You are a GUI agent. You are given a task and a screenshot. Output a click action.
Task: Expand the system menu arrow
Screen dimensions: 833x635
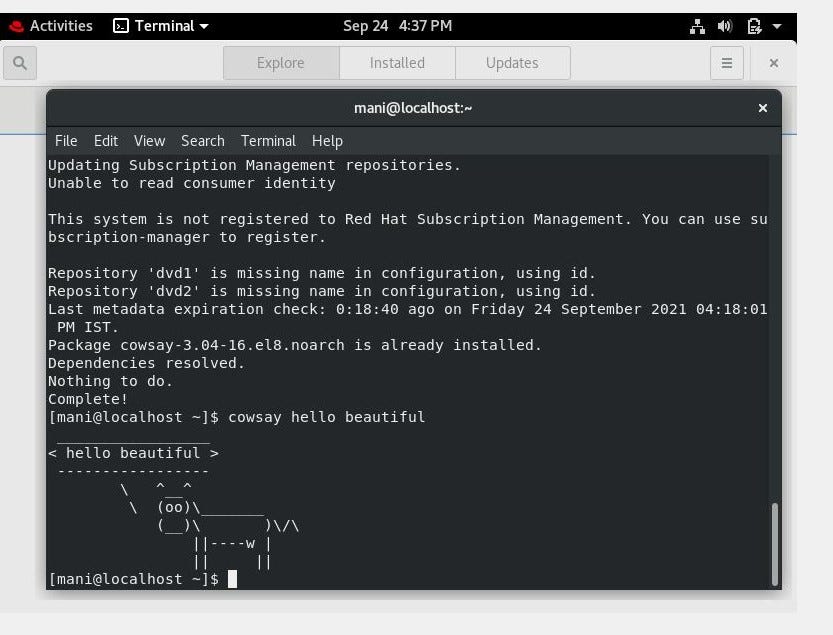pos(777,26)
